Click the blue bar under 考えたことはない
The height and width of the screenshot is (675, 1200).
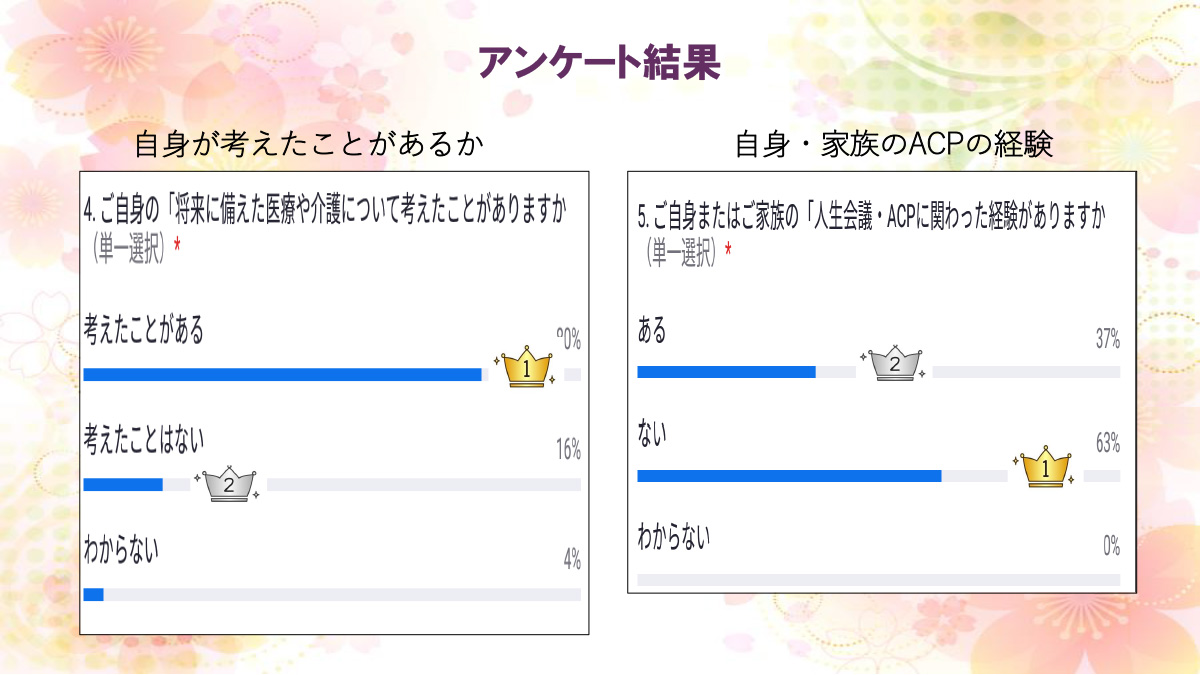click(x=123, y=485)
